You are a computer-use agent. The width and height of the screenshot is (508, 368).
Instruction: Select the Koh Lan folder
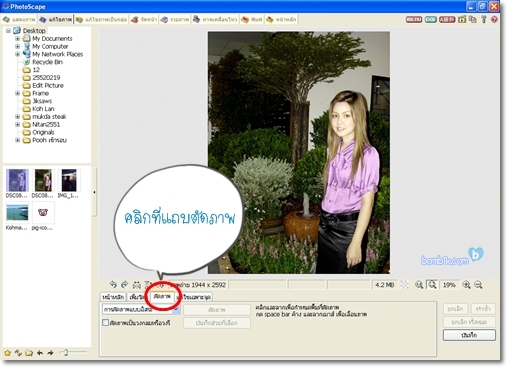[x=43, y=109]
